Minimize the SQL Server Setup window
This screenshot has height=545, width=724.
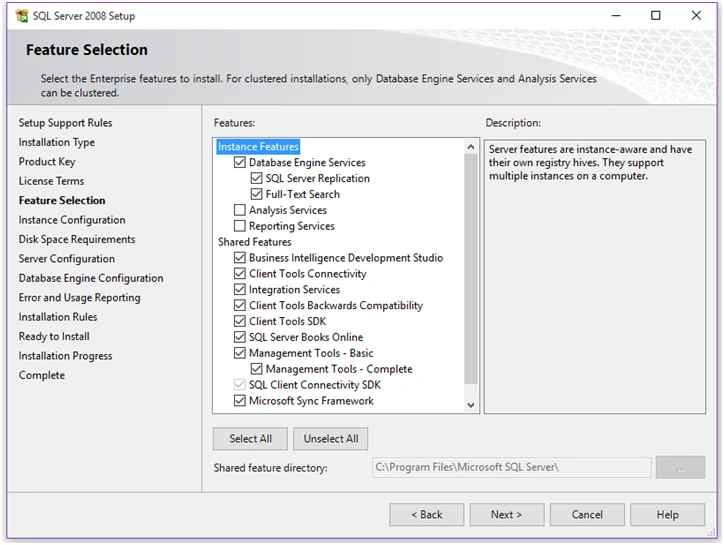tap(616, 16)
